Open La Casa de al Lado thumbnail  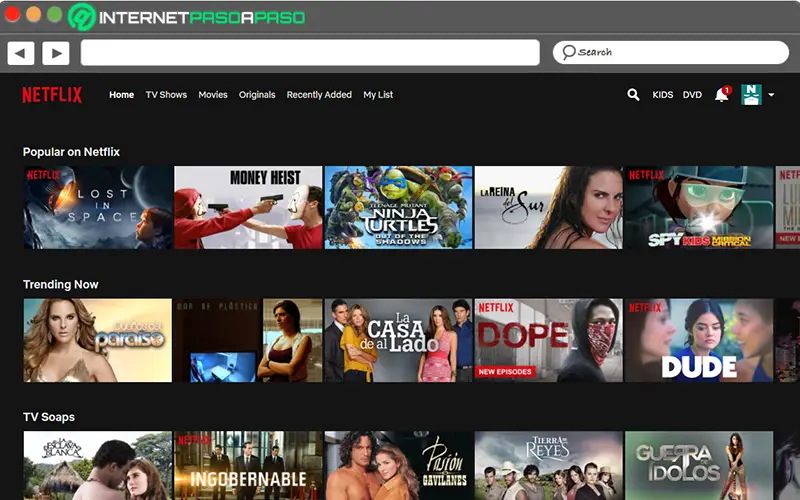(398, 340)
